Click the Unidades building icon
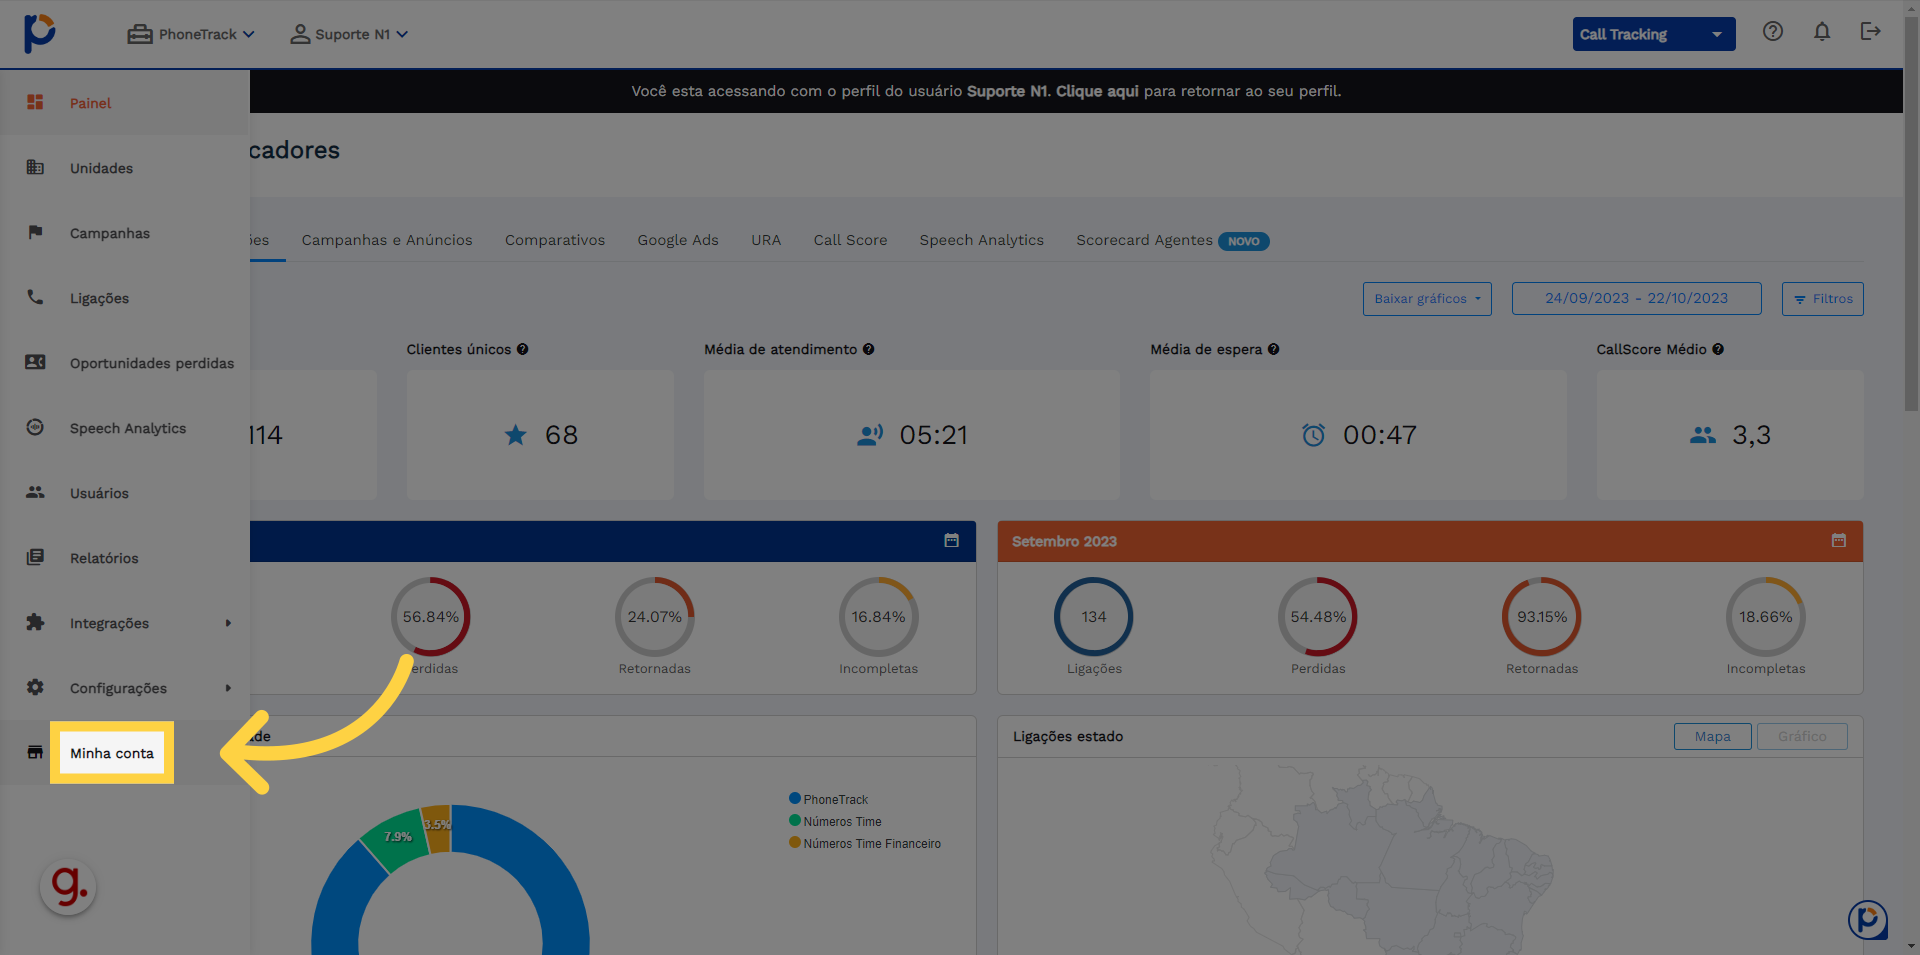Image resolution: width=1920 pixels, height=955 pixels. (x=35, y=167)
